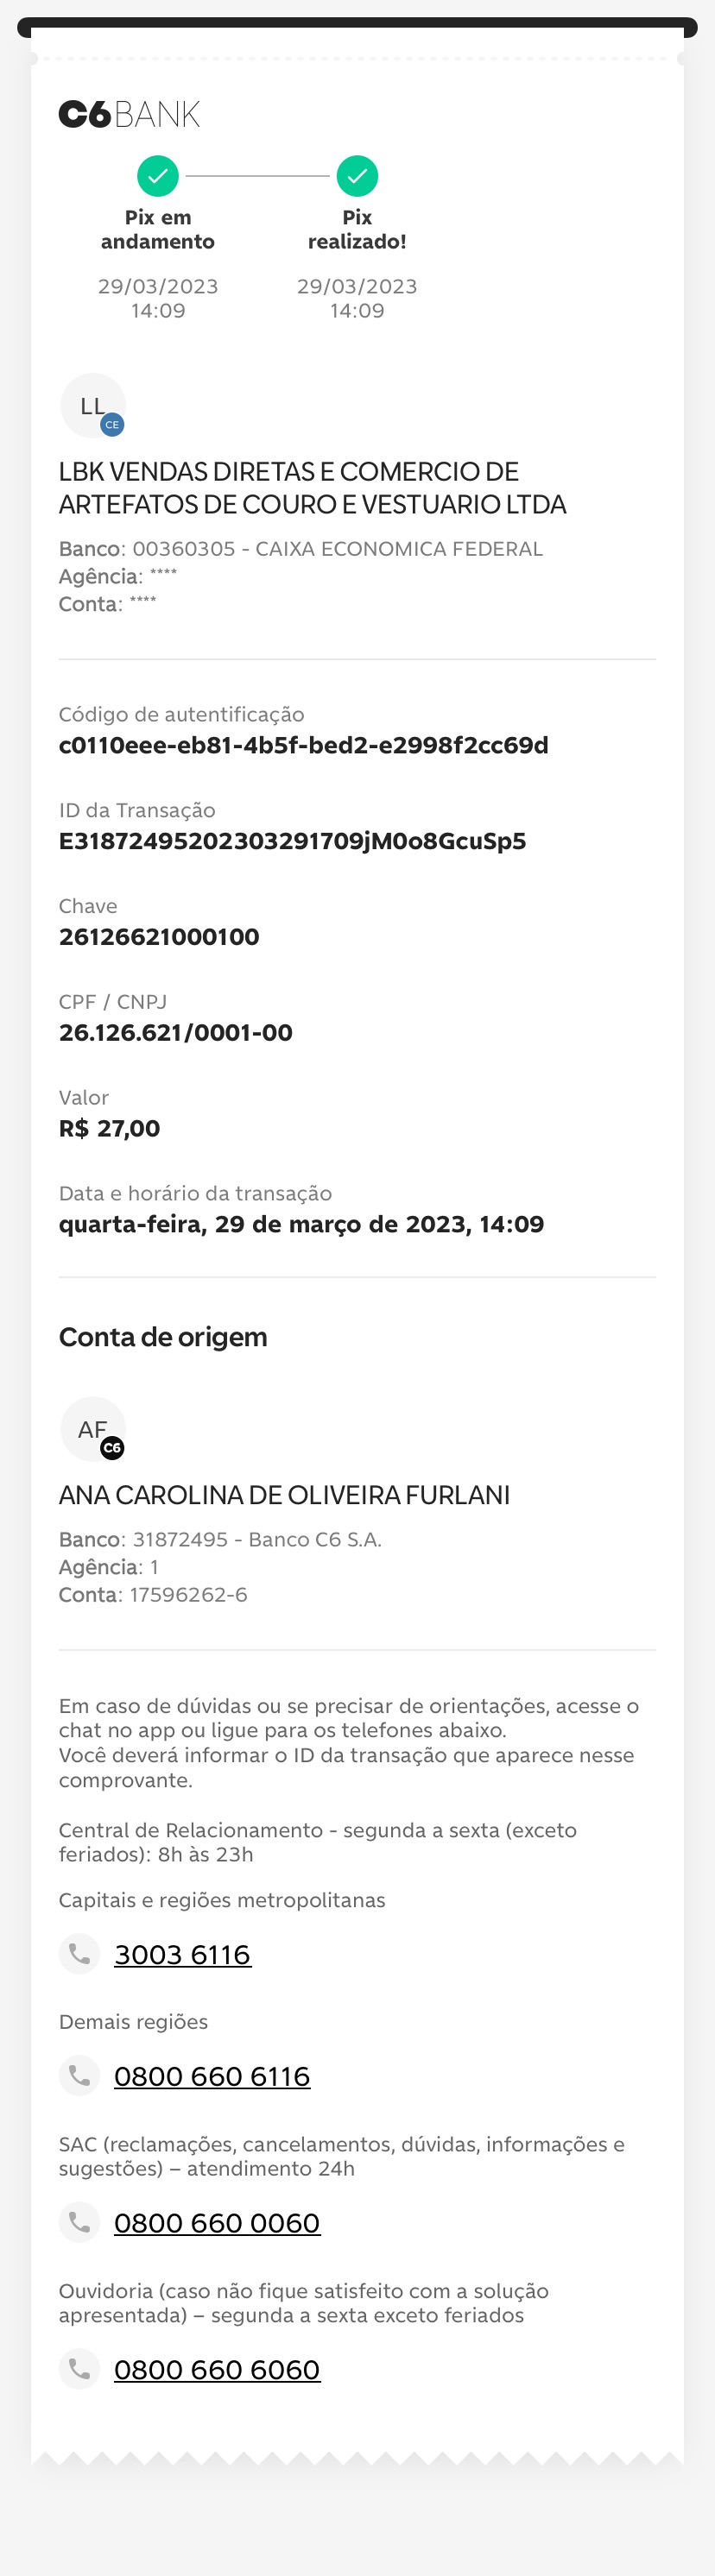This screenshot has width=715, height=2576.
Task: Click the 'Pix em andamento' green checkmark
Action: pyautogui.click(x=158, y=176)
